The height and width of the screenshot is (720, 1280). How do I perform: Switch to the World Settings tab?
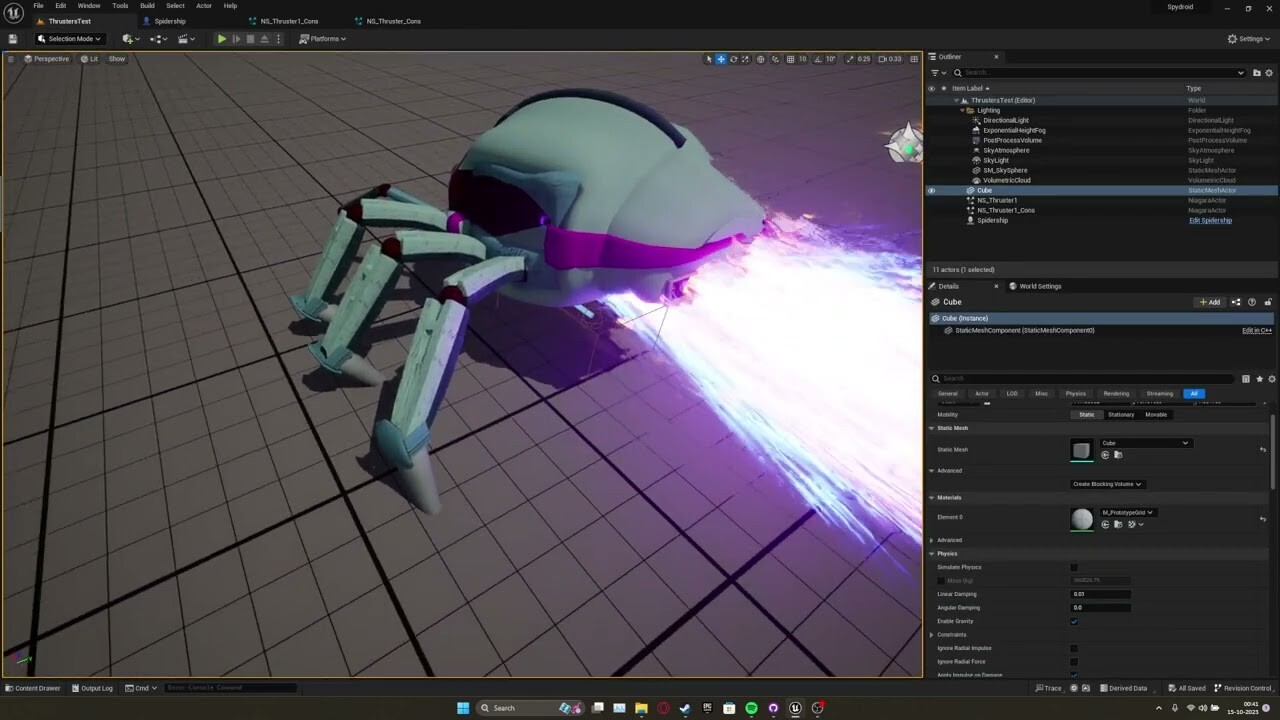click(x=1039, y=286)
